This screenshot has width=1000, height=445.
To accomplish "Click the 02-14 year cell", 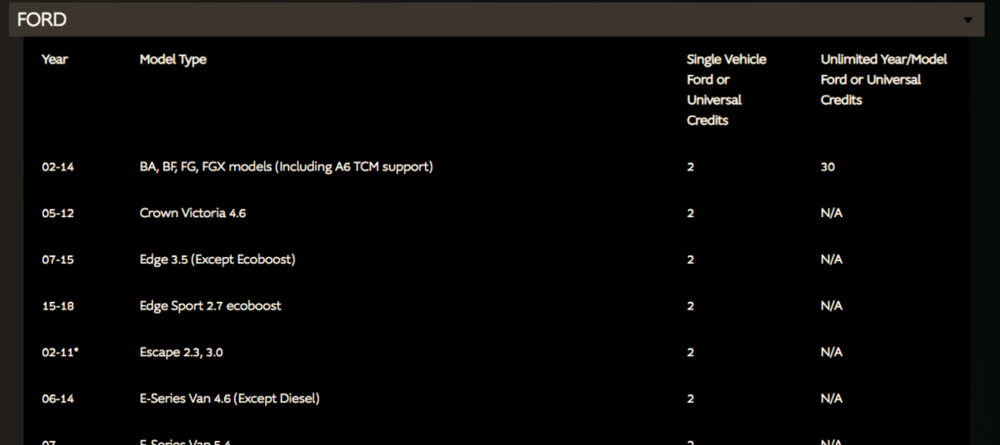I will pos(58,167).
